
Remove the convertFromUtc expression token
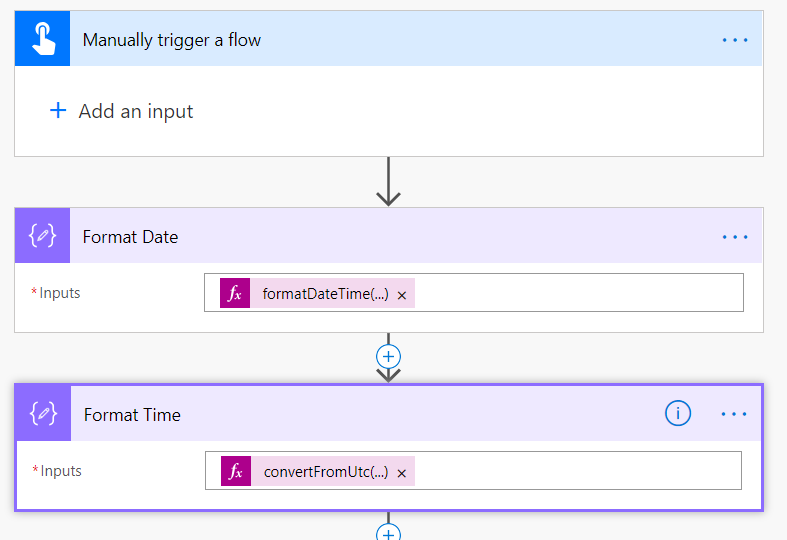point(401,473)
